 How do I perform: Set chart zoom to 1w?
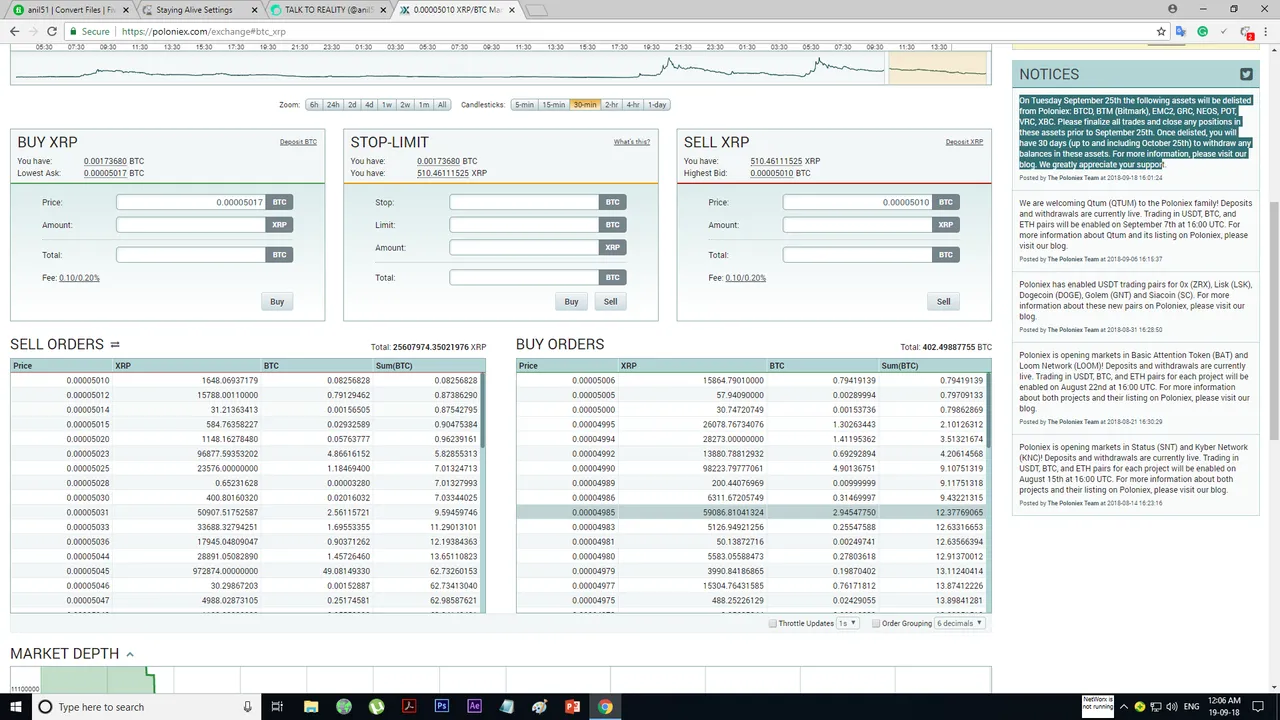click(x=387, y=105)
